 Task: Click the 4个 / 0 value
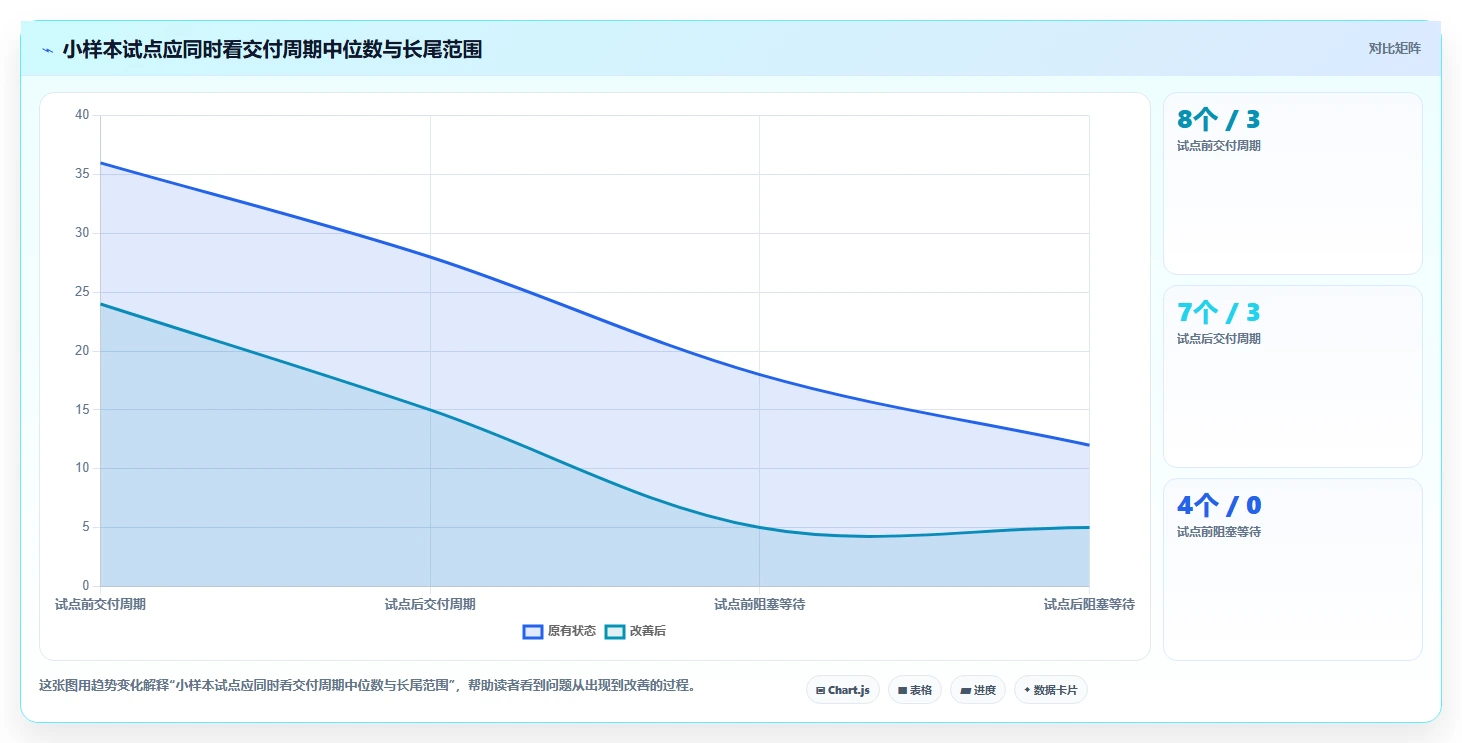pyautogui.click(x=1219, y=506)
